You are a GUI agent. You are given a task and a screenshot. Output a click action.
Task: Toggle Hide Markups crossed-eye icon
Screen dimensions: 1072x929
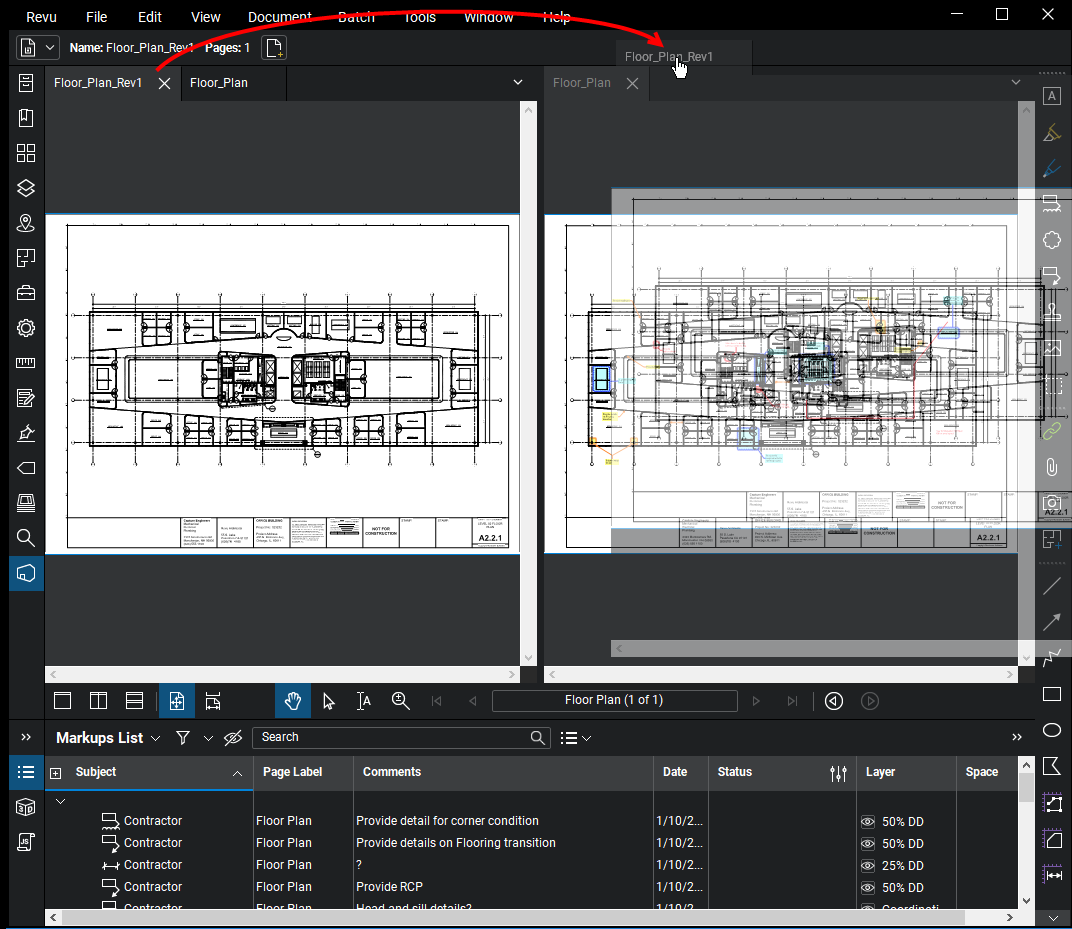[x=233, y=738]
